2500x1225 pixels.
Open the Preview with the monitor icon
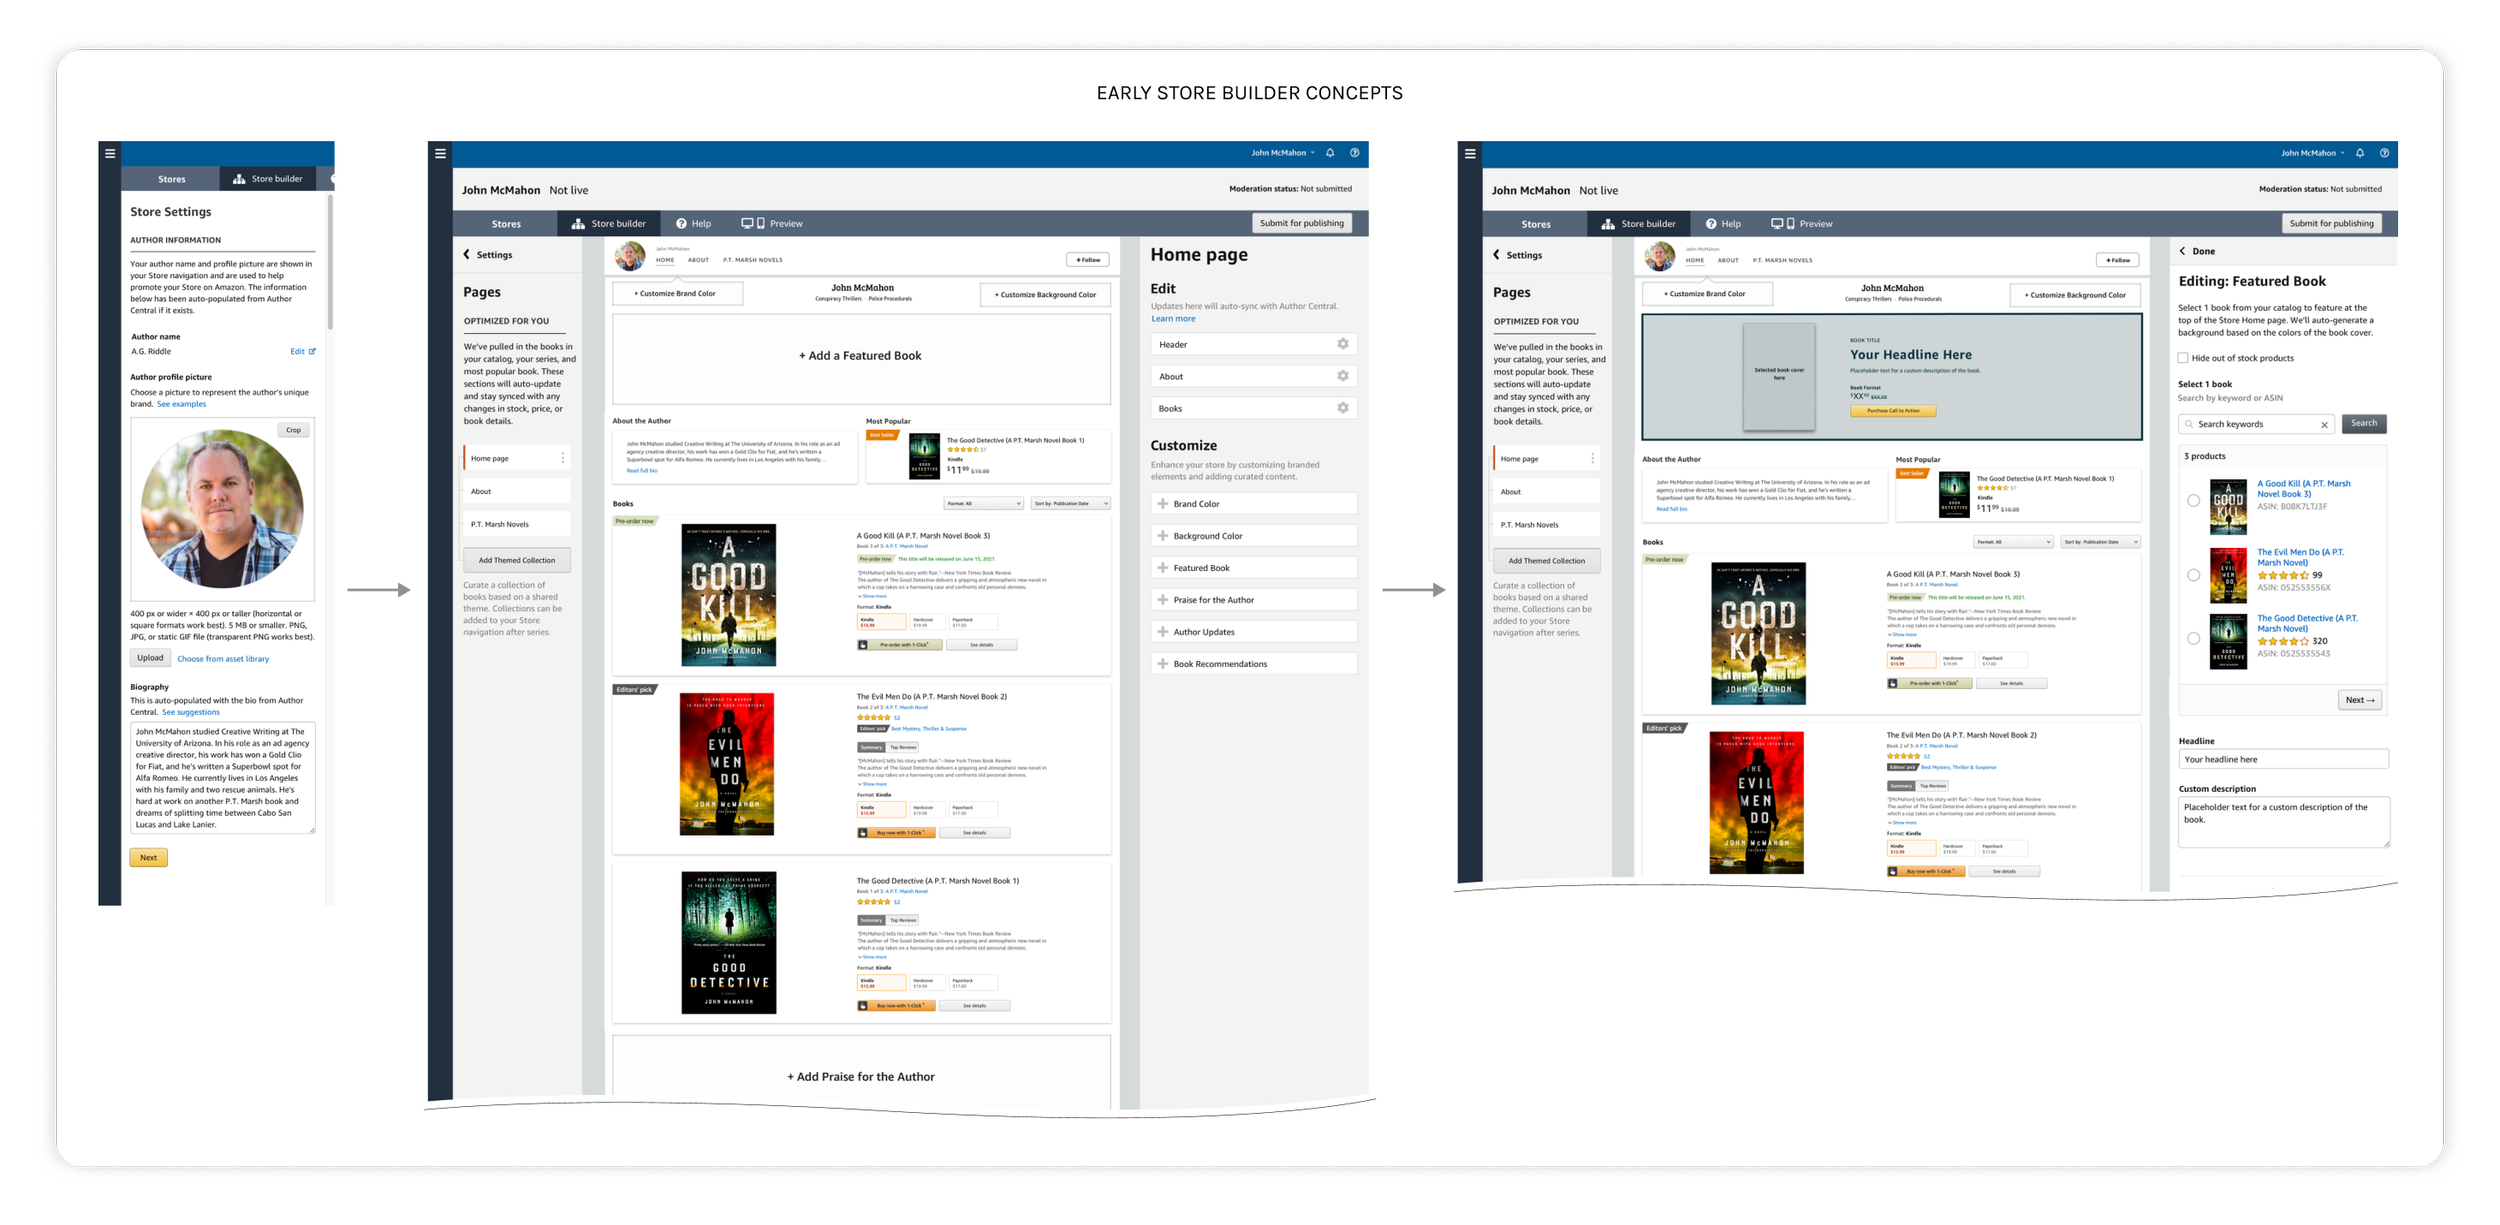click(746, 223)
